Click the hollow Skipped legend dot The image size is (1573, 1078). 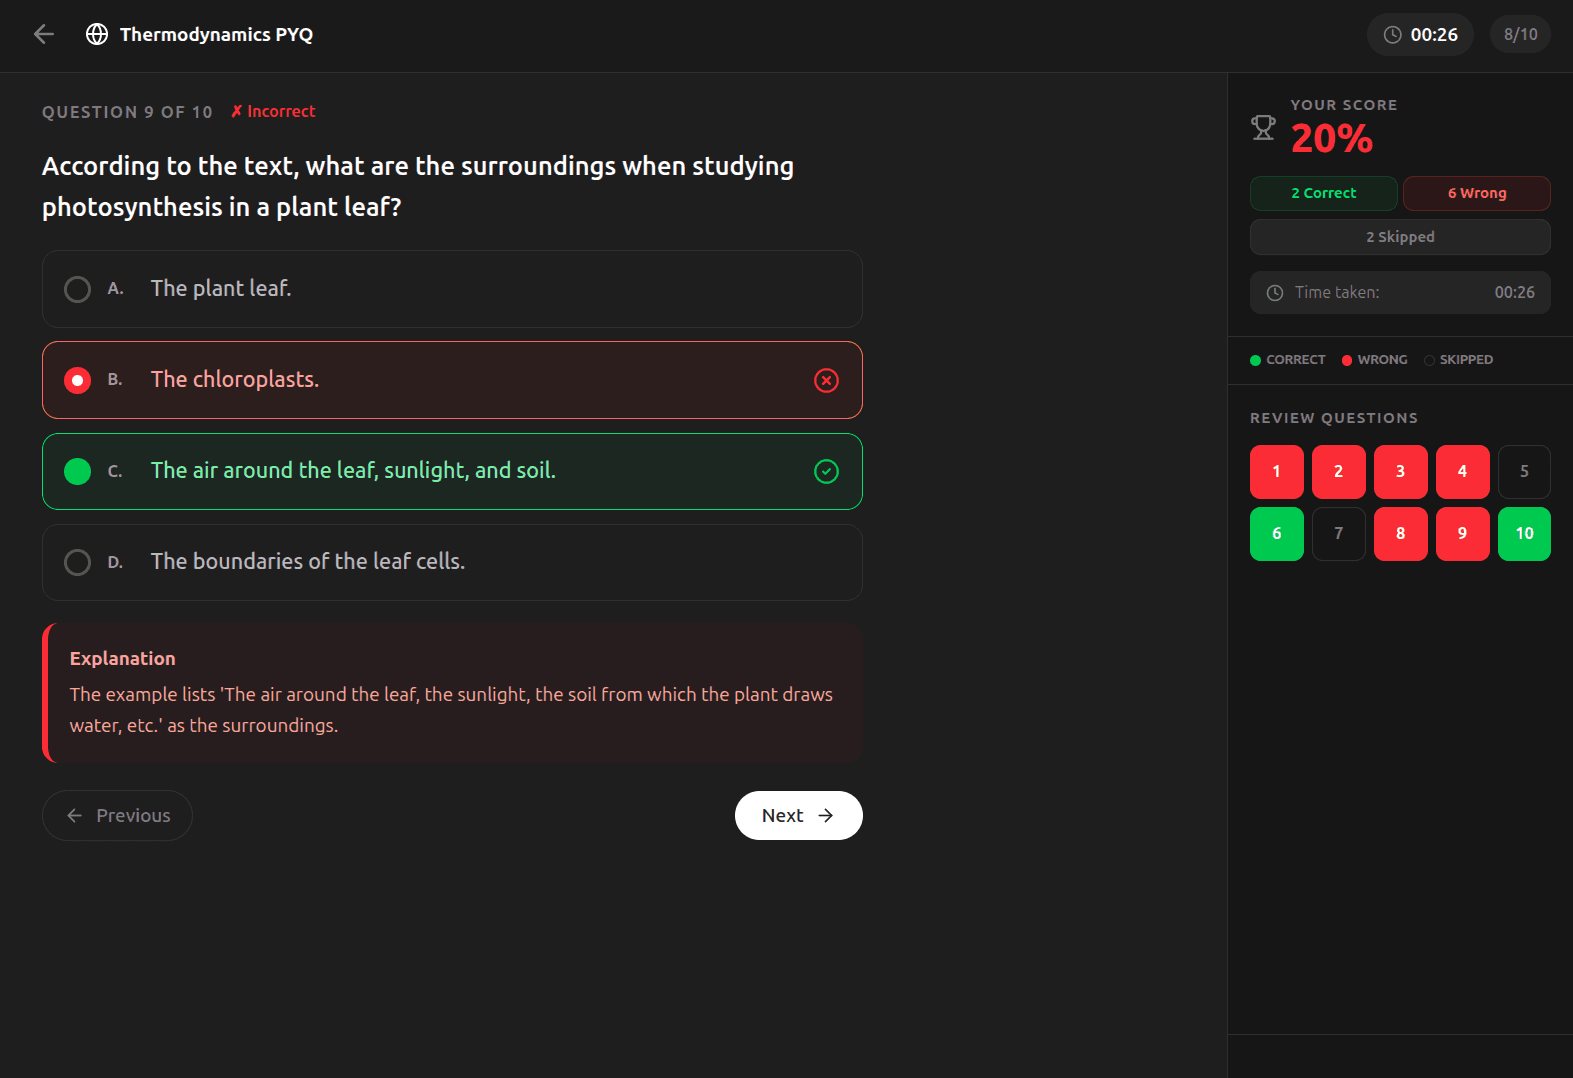(1429, 360)
